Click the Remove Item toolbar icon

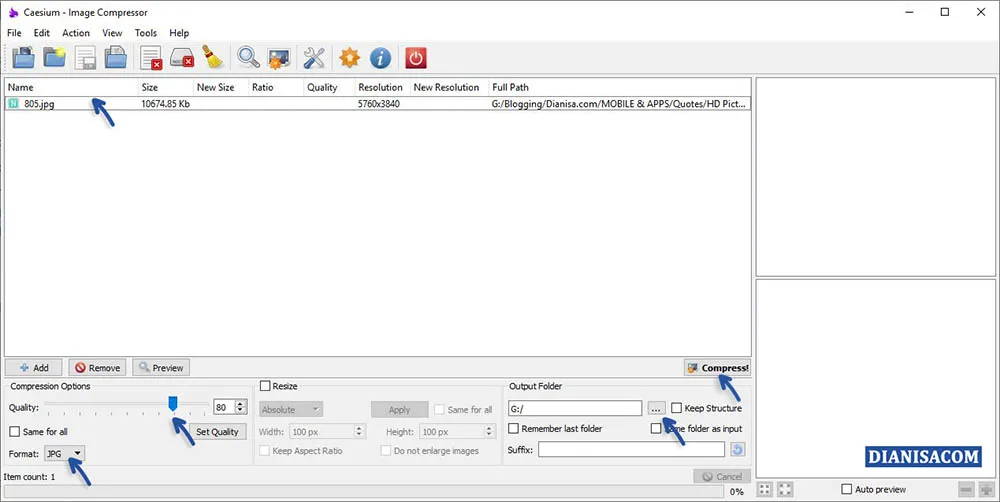click(150, 58)
